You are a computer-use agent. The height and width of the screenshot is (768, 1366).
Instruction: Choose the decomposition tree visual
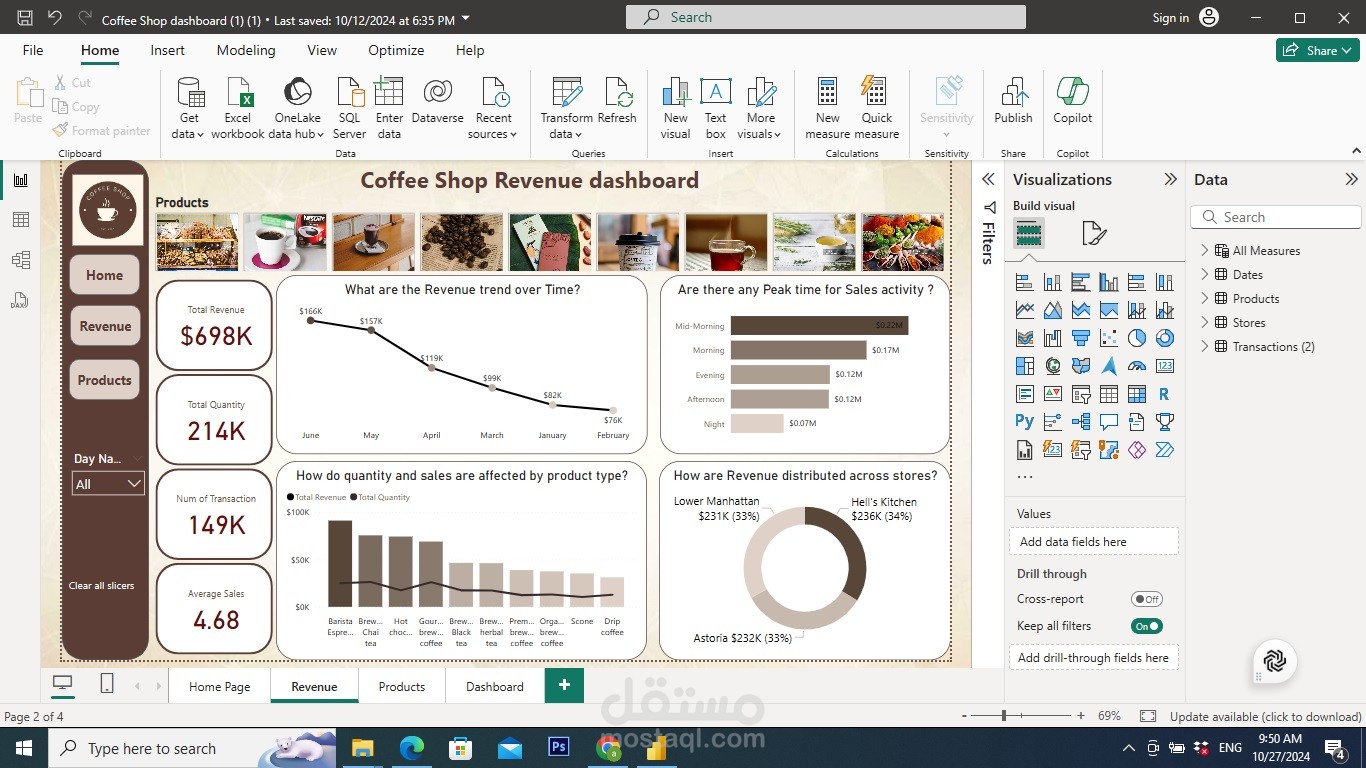point(1080,422)
